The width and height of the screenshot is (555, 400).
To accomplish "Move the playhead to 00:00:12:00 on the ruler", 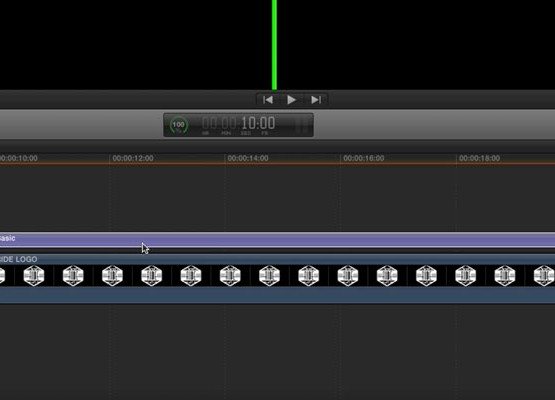I will coord(133,158).
